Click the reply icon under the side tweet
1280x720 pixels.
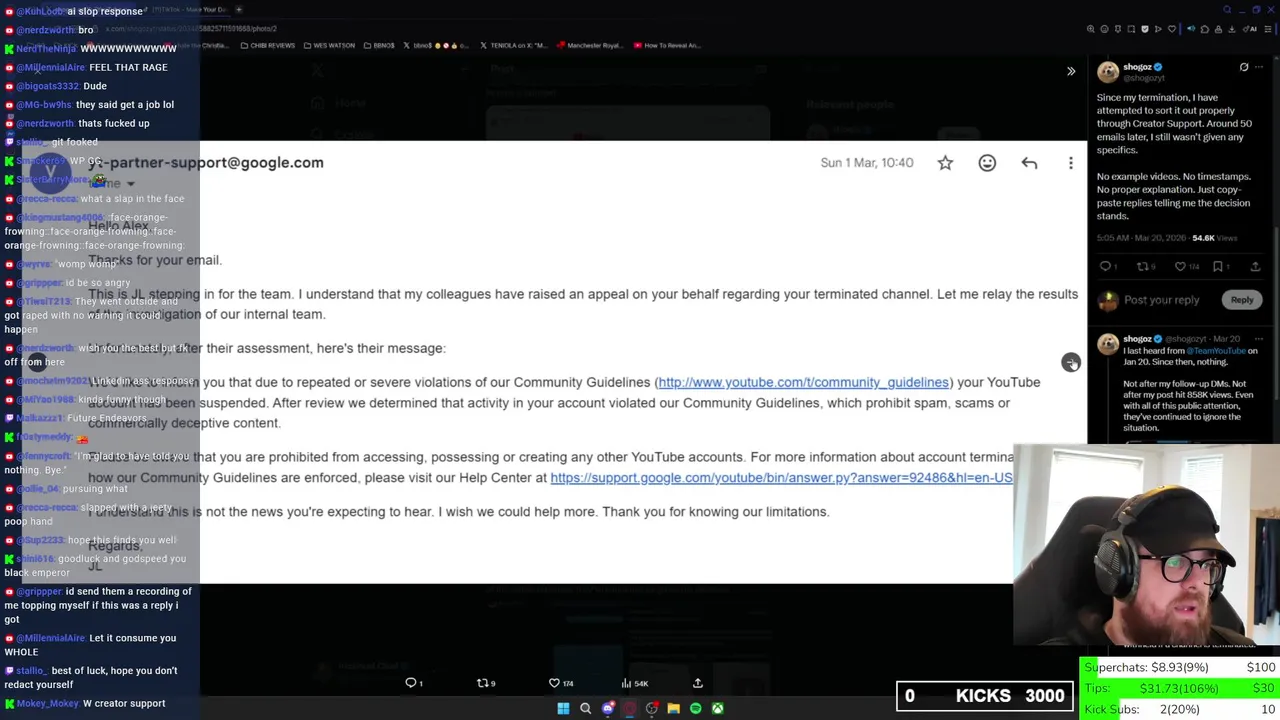click(1106, 266)
